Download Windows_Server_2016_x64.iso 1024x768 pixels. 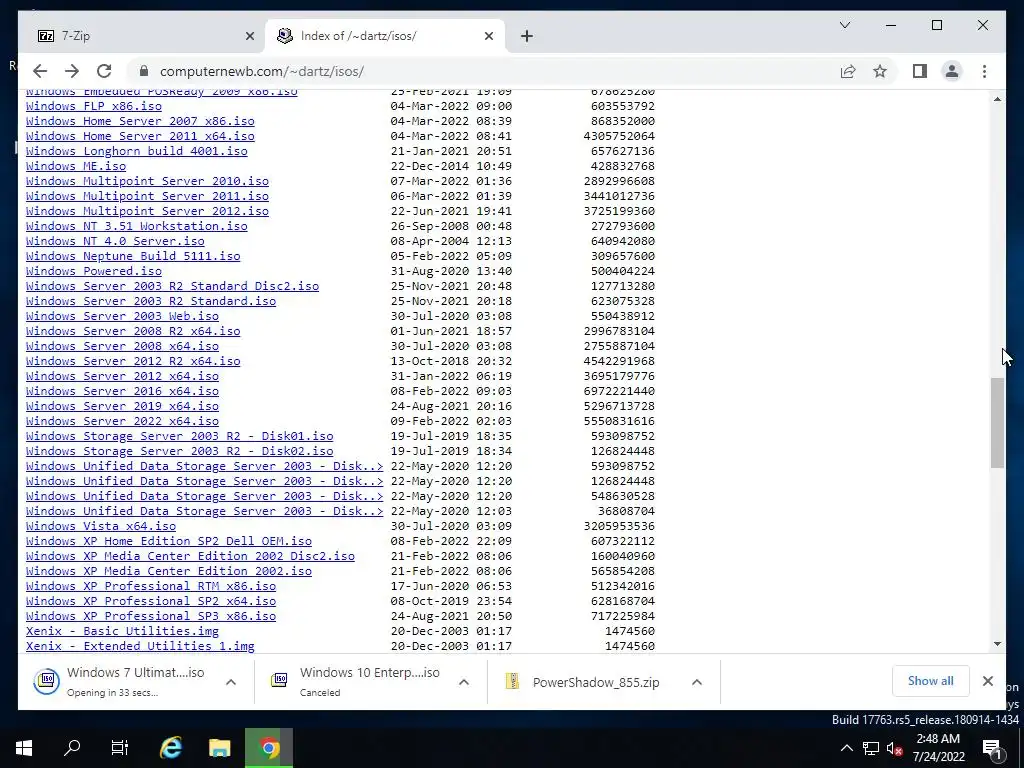click(x=122, y=391)
